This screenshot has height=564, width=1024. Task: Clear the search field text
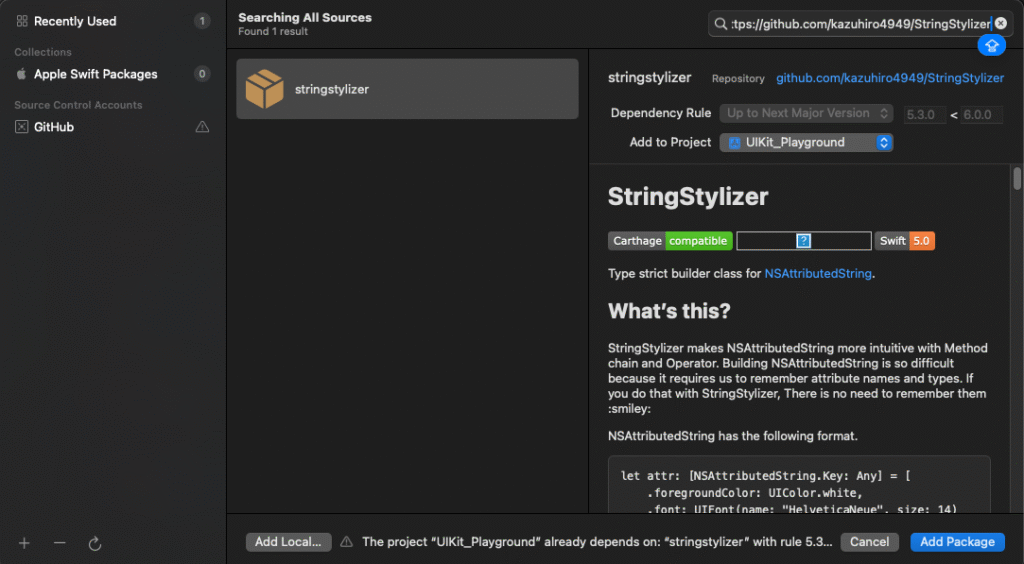click(x=1000, y=23)
